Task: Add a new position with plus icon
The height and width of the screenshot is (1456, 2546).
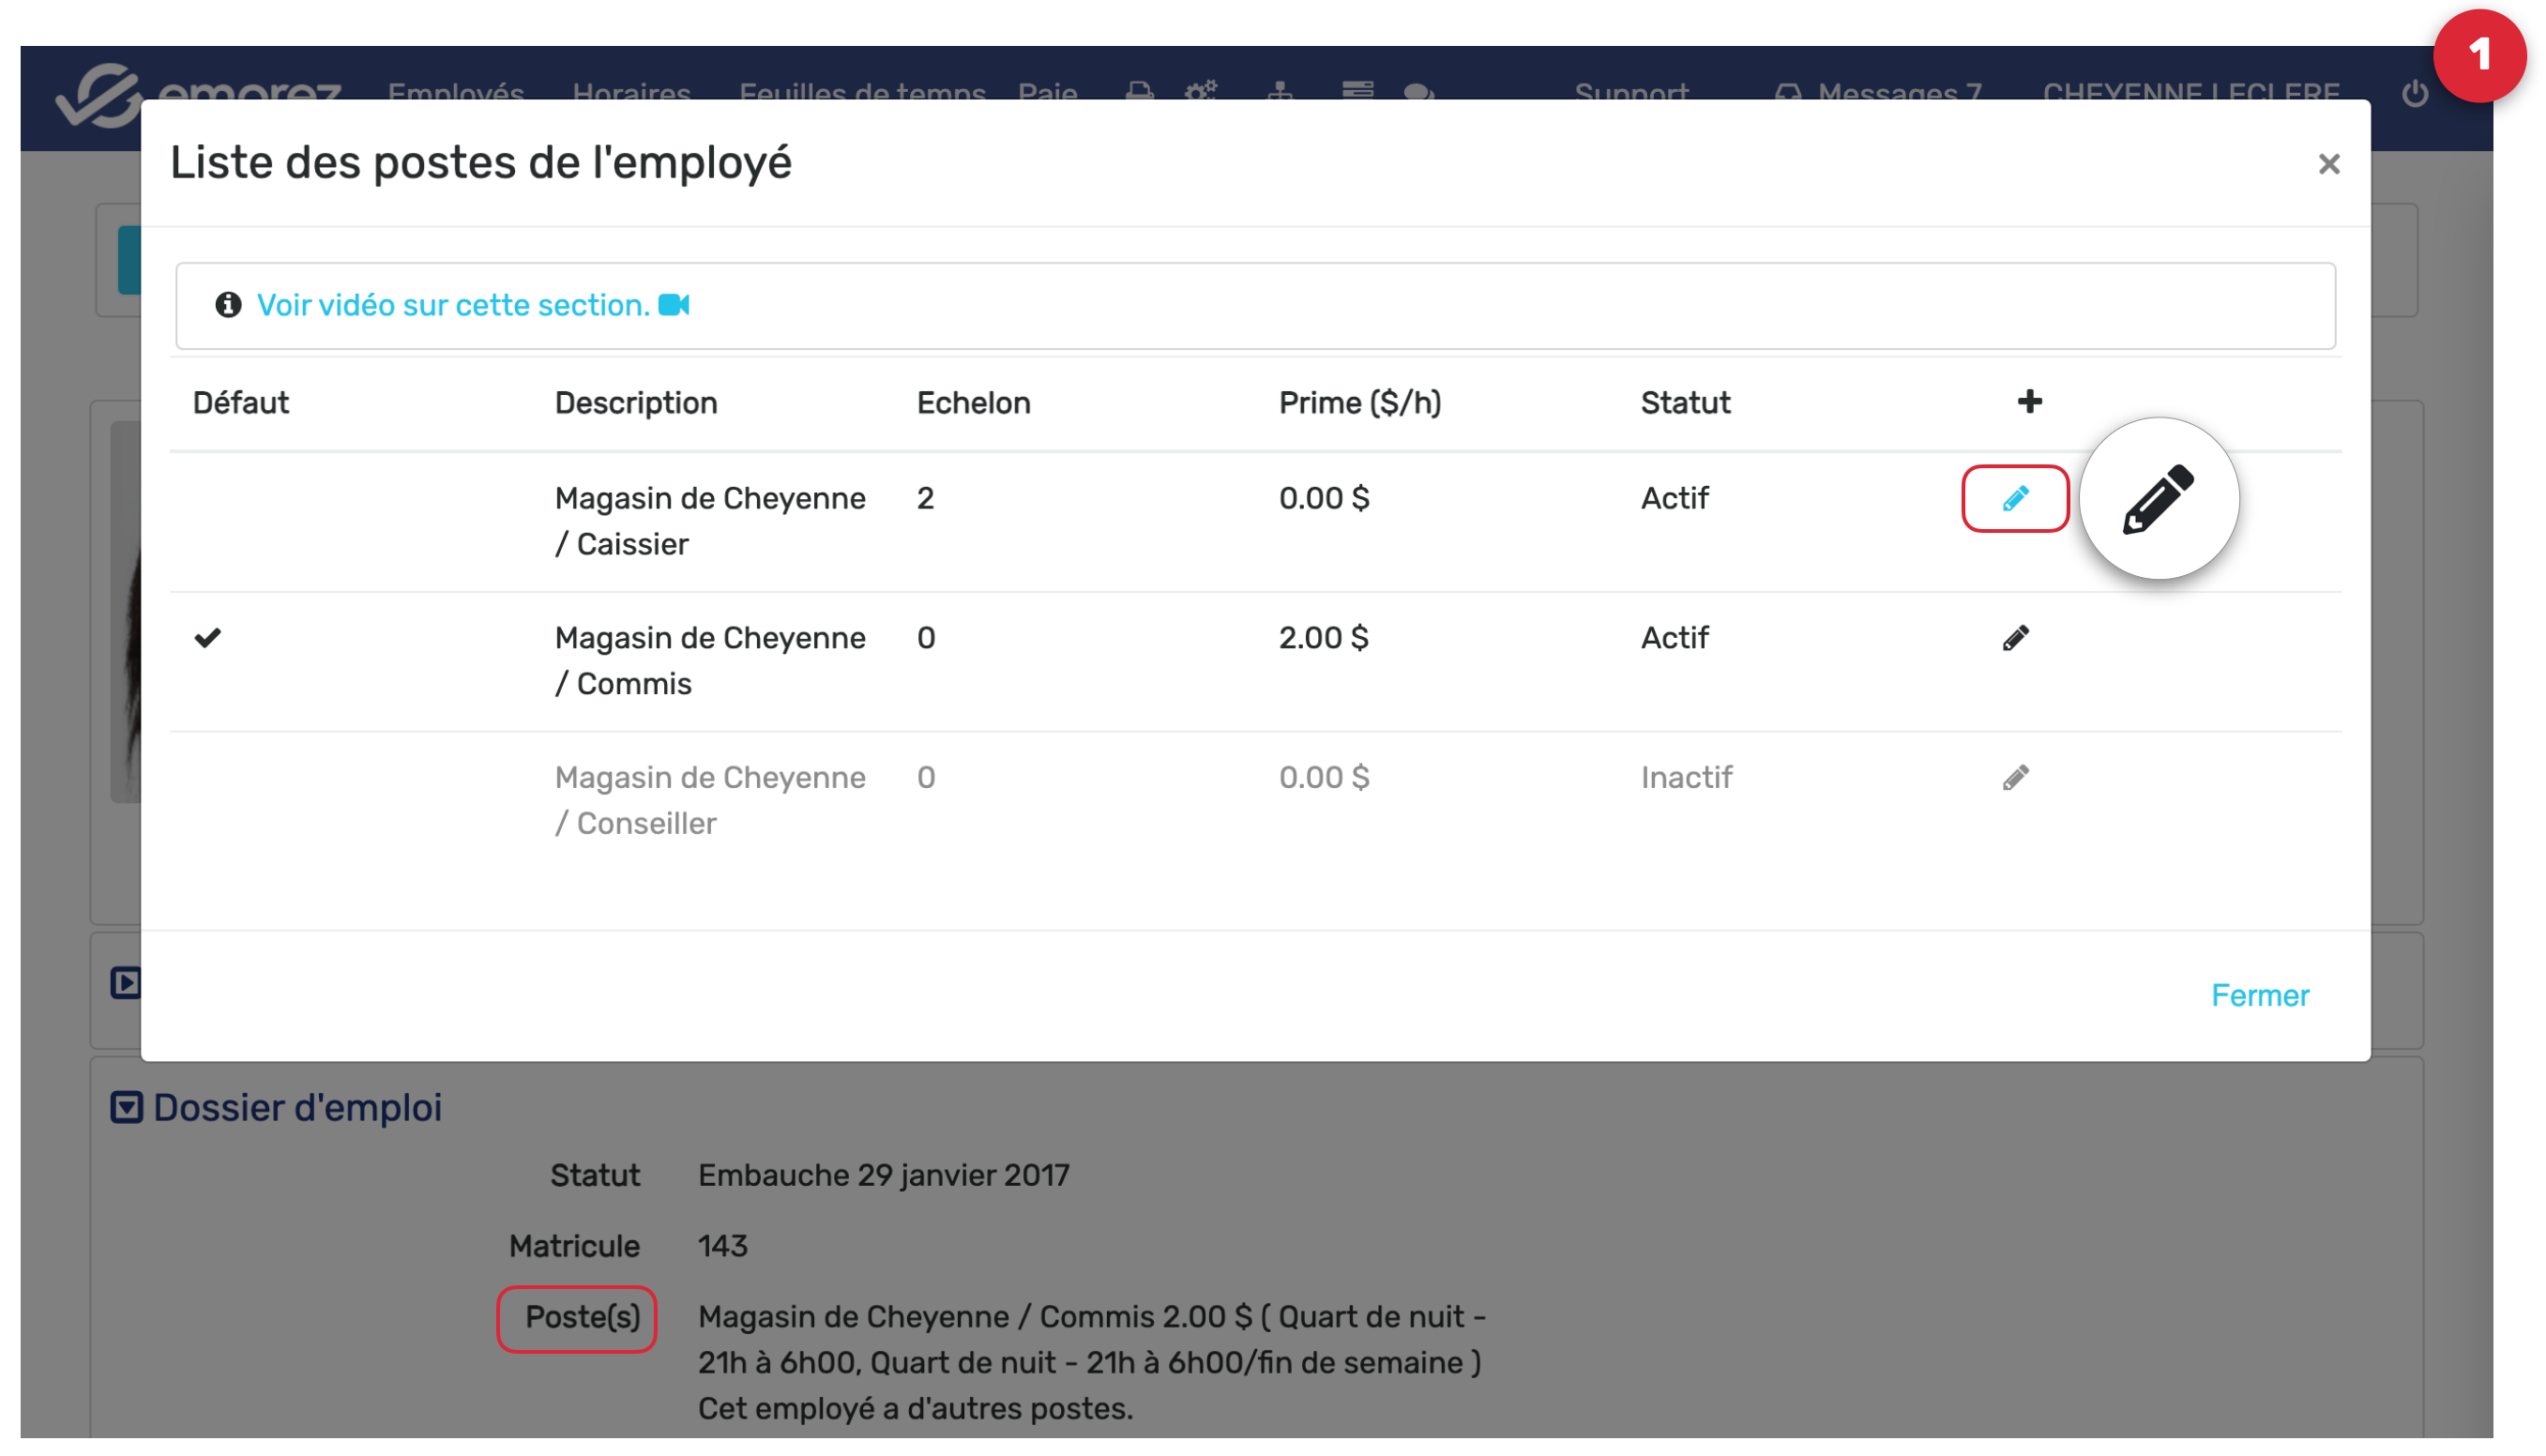Action: click(2028, 402)
